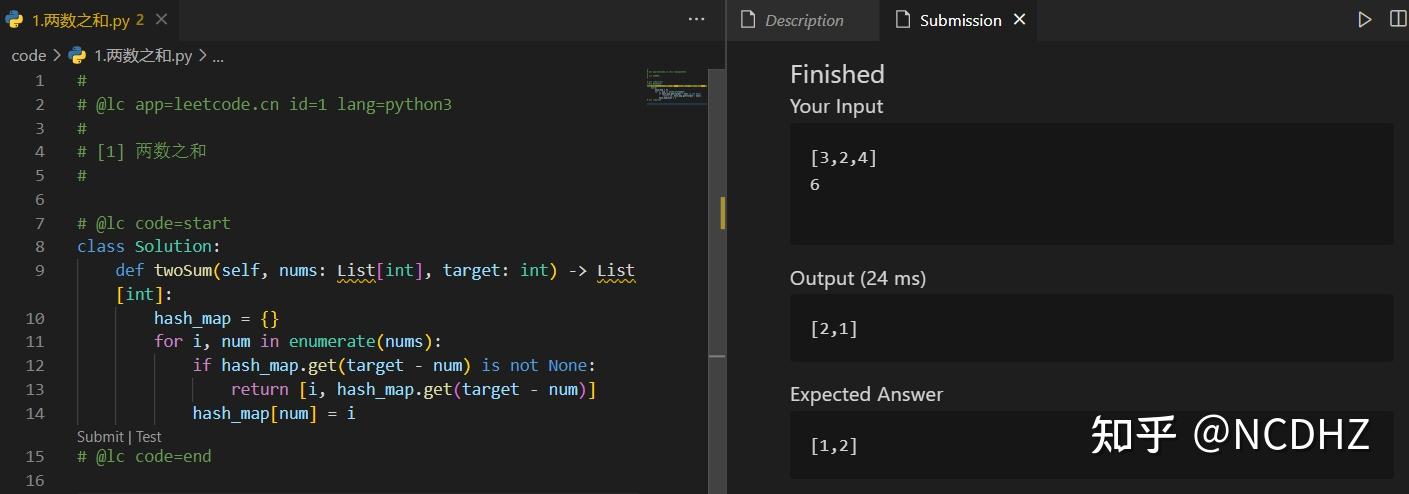
Task: Click line number 9 in the gutter
Action: point(39,270)
